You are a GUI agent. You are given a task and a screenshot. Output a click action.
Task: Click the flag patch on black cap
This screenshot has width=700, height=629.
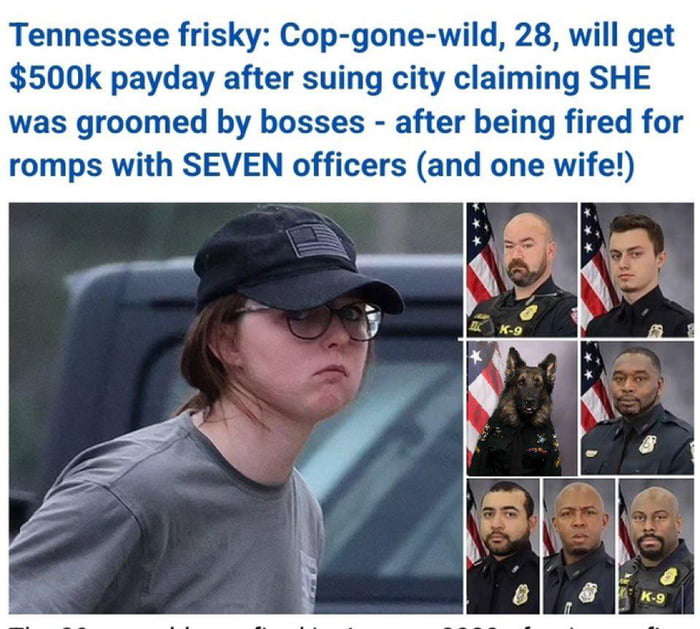(x=317, y=241)
